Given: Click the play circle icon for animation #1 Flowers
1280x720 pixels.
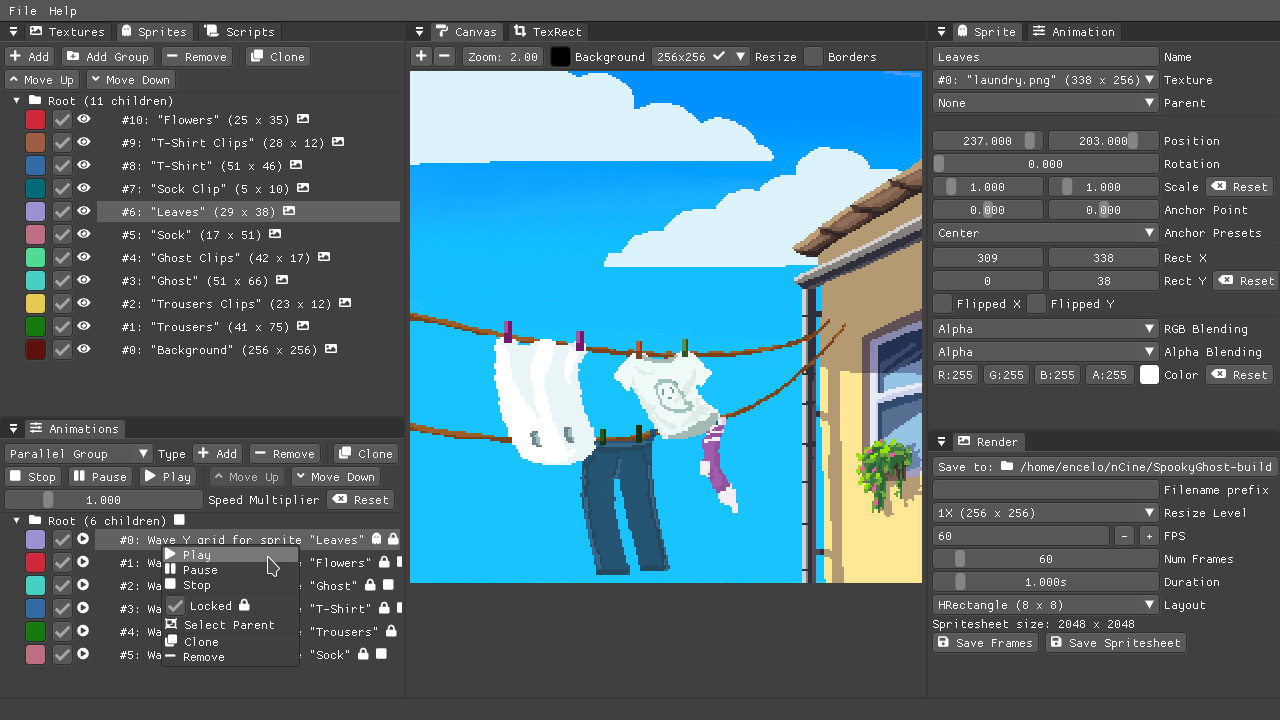Looking at the screenshot, I should tap(84, 563).
